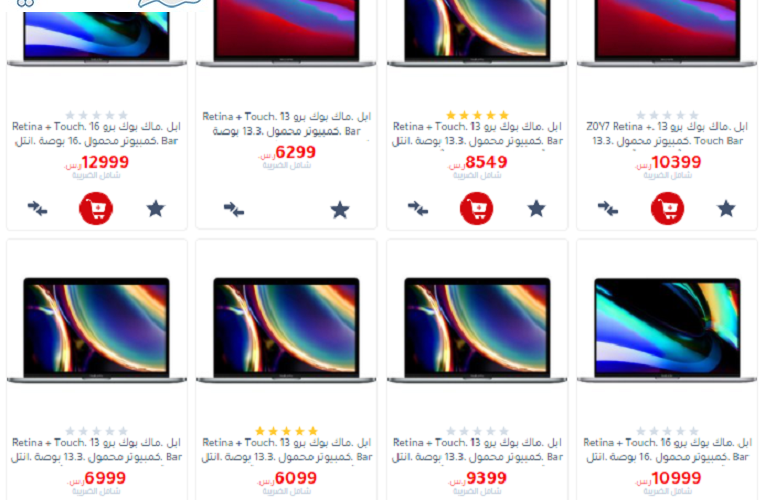The image size is (765, 500).
Task: Click the 9399 MacBook Pro product image
Action: pyautogui.click(x=477, y=330)
